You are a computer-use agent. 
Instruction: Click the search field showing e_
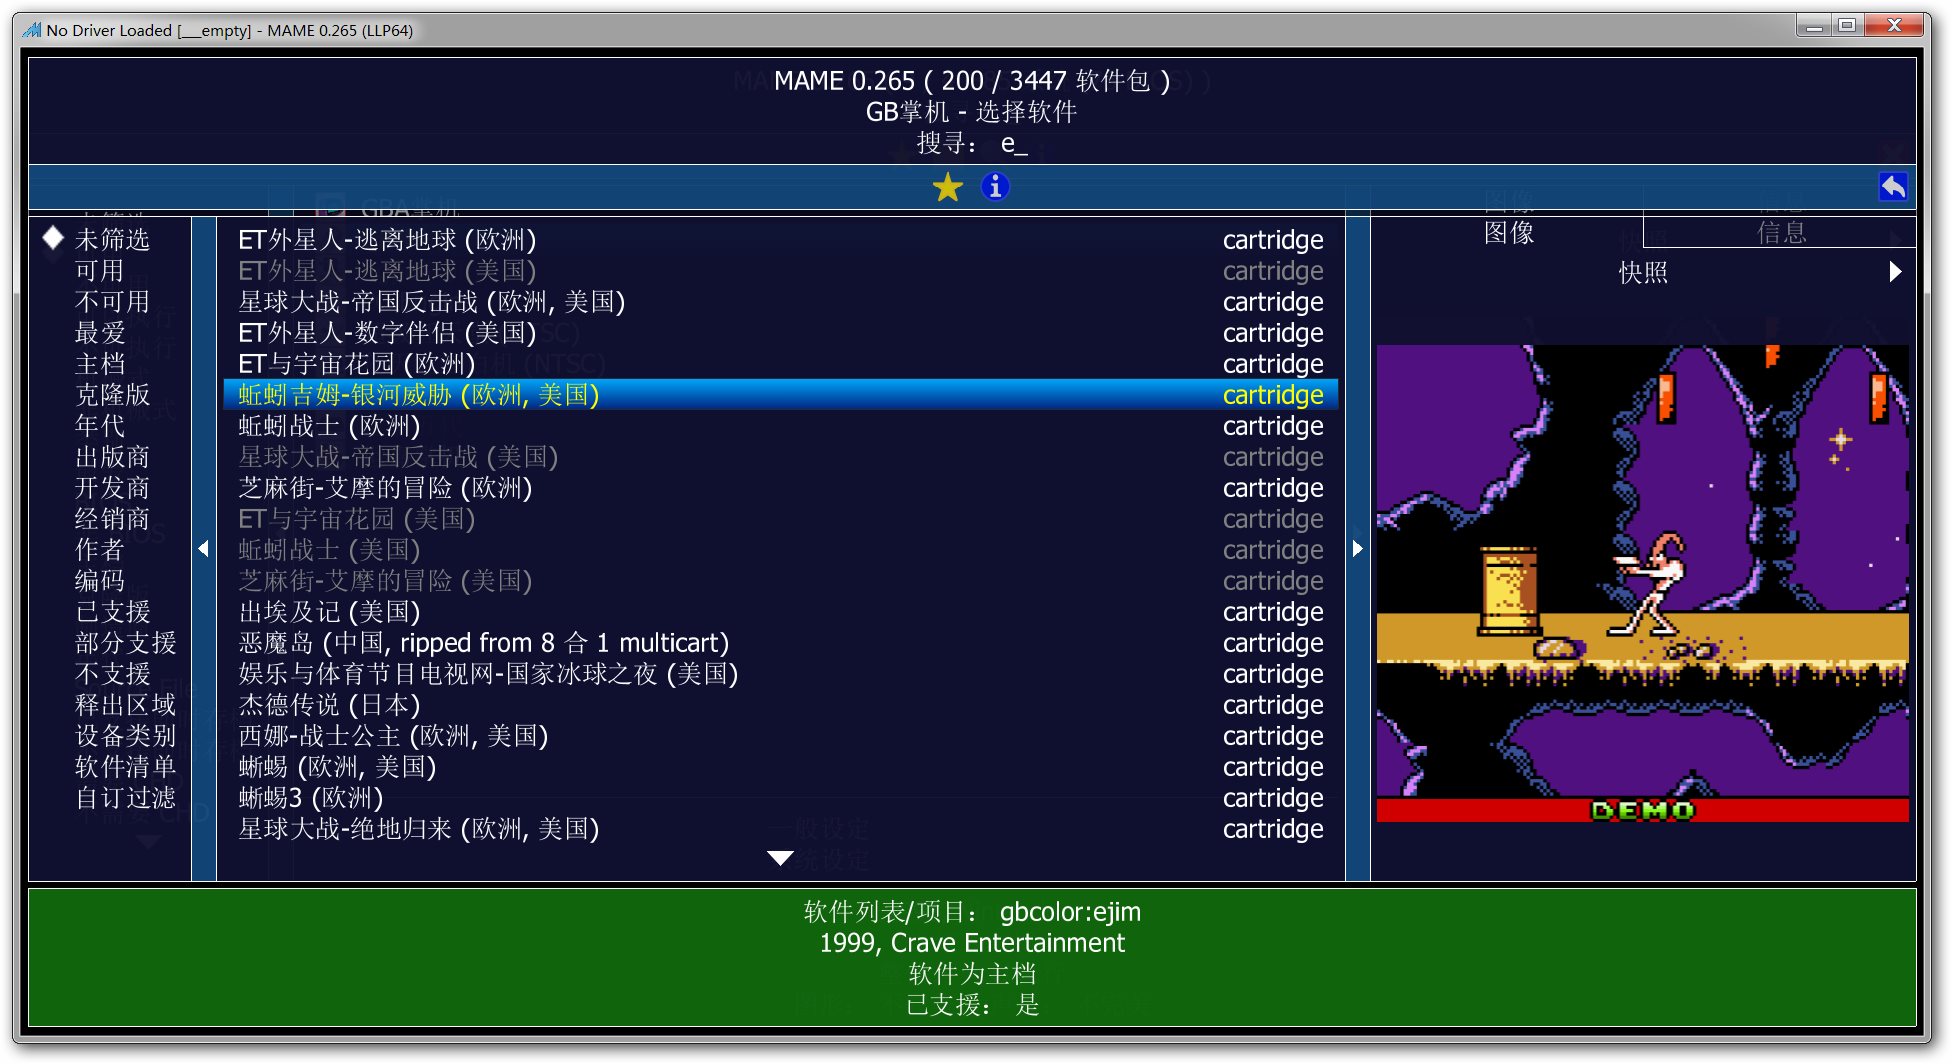point(972,144)
